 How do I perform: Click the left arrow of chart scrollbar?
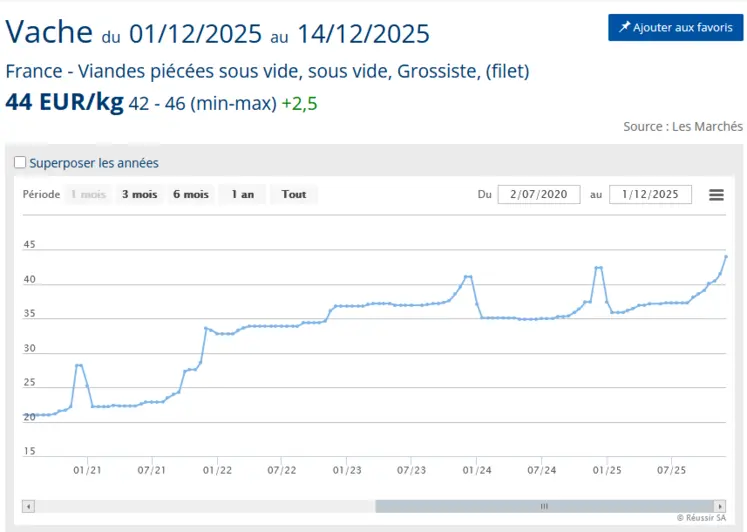(x=28, y=506)
